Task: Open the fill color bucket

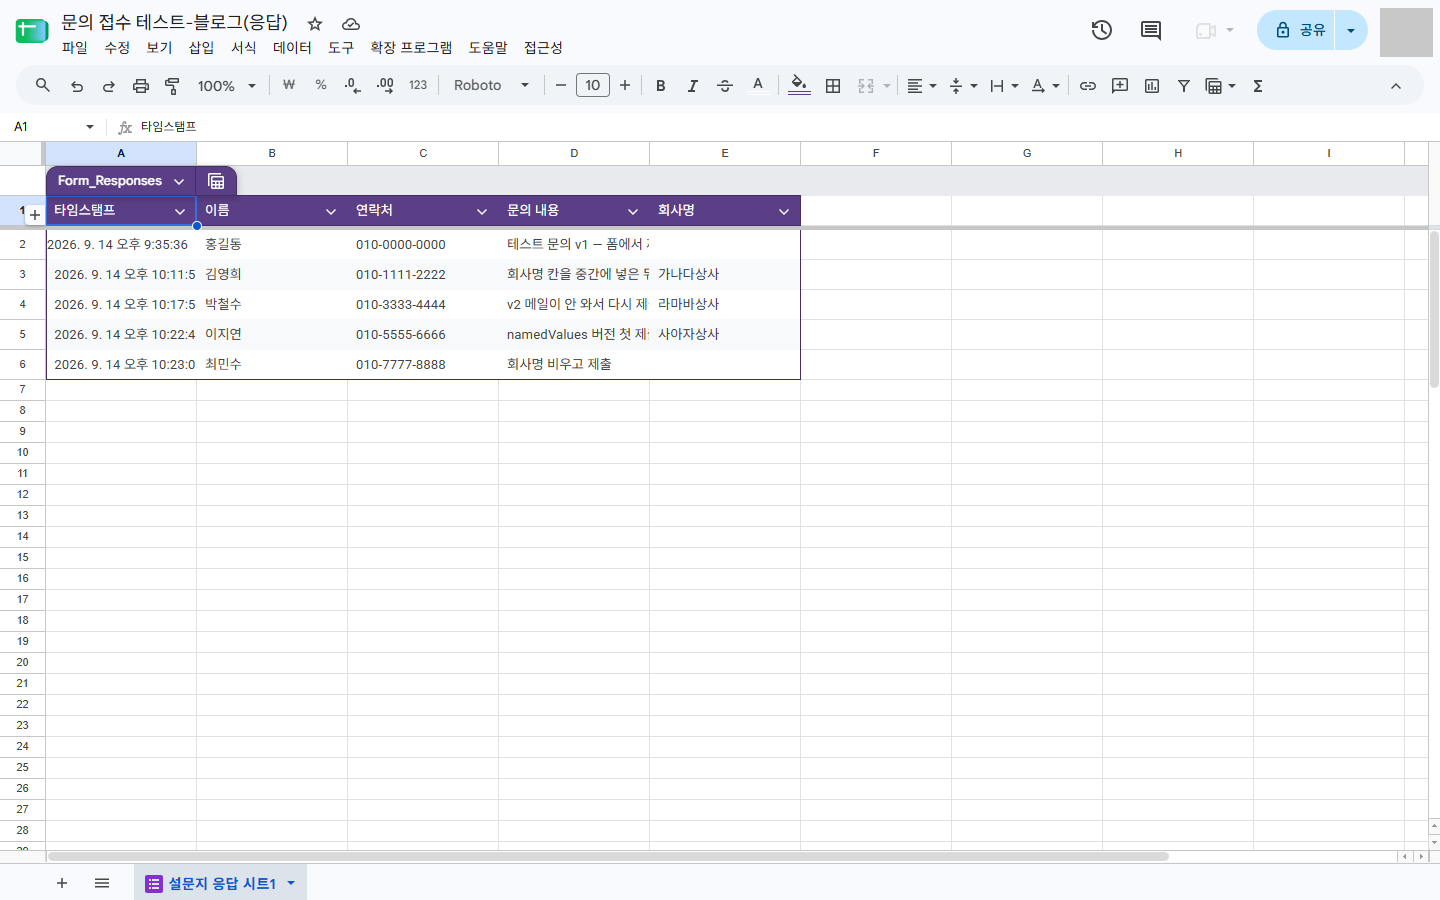Action: tap(799, 86)
